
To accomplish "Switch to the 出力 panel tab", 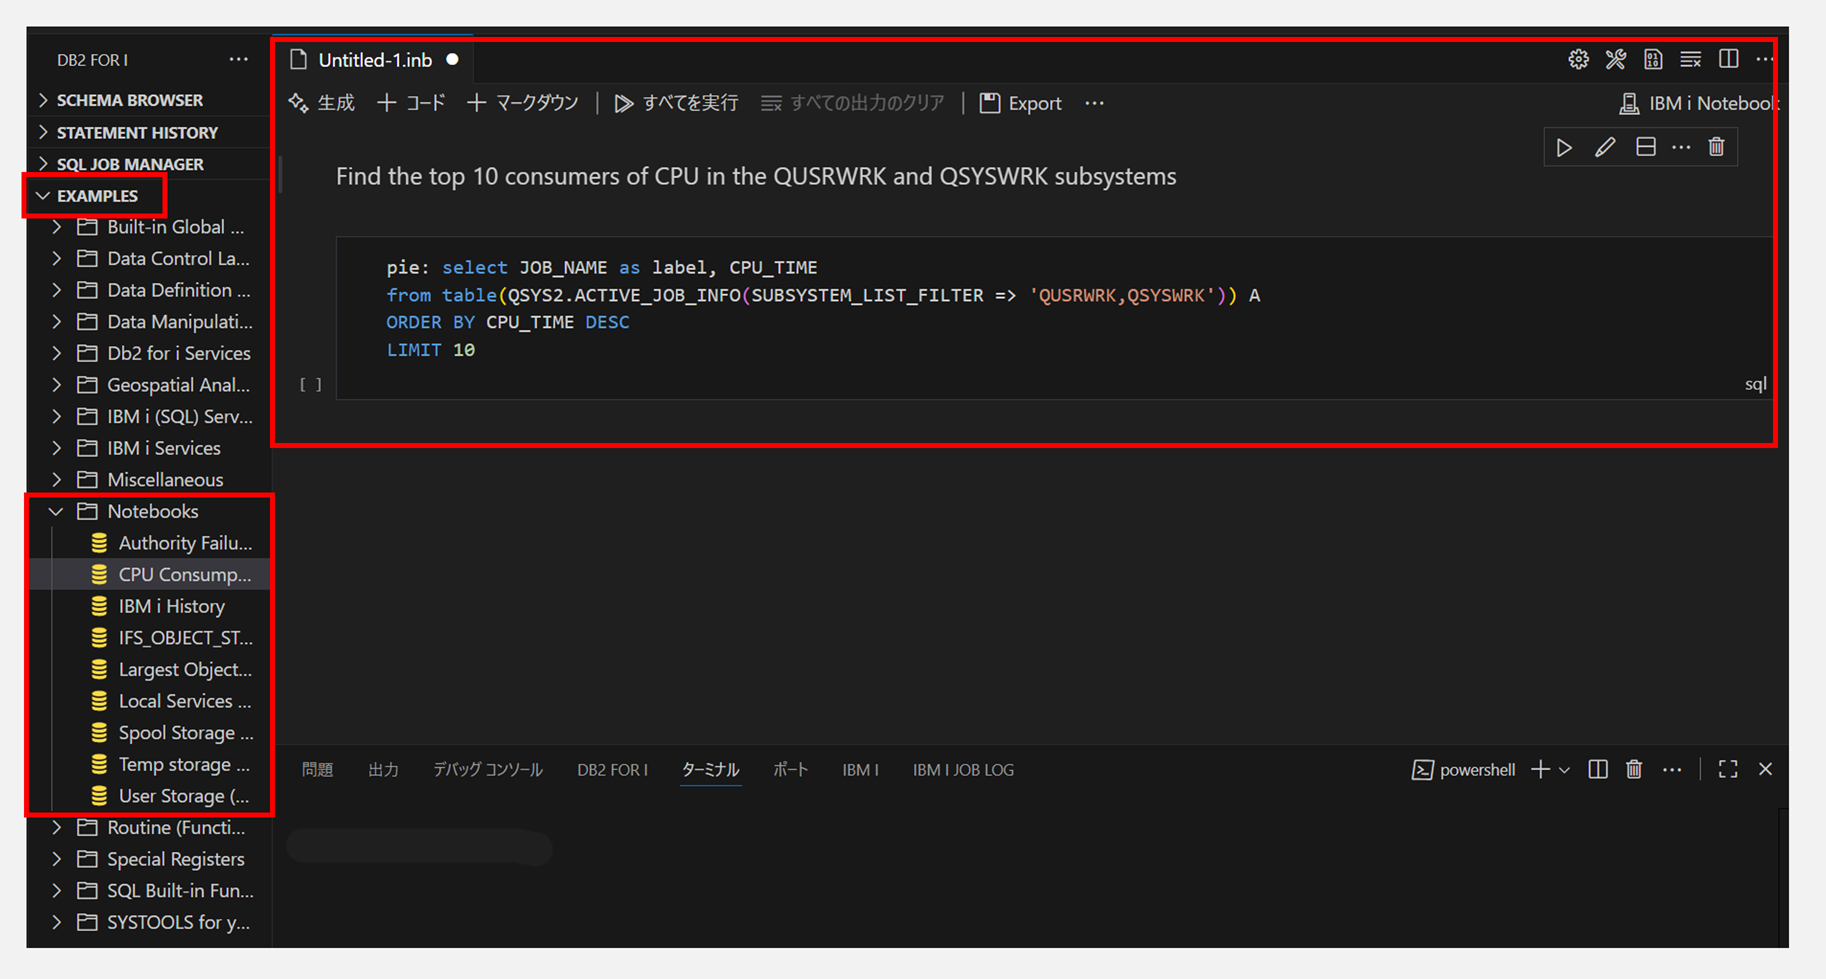I will pyautogui.click(x=383, y=770).
